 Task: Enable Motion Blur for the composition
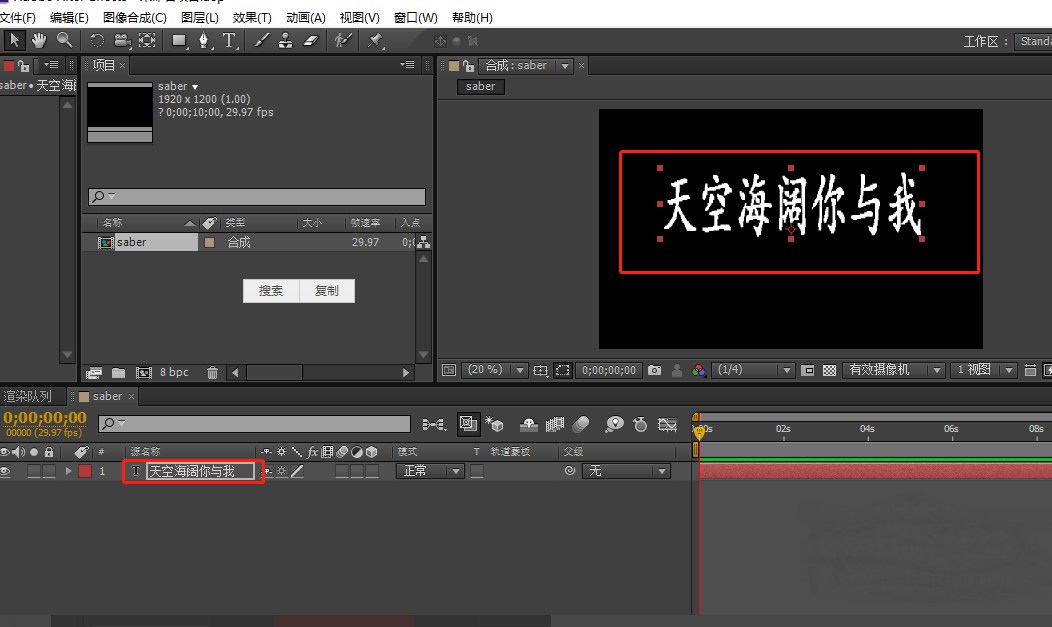point(581,424)
